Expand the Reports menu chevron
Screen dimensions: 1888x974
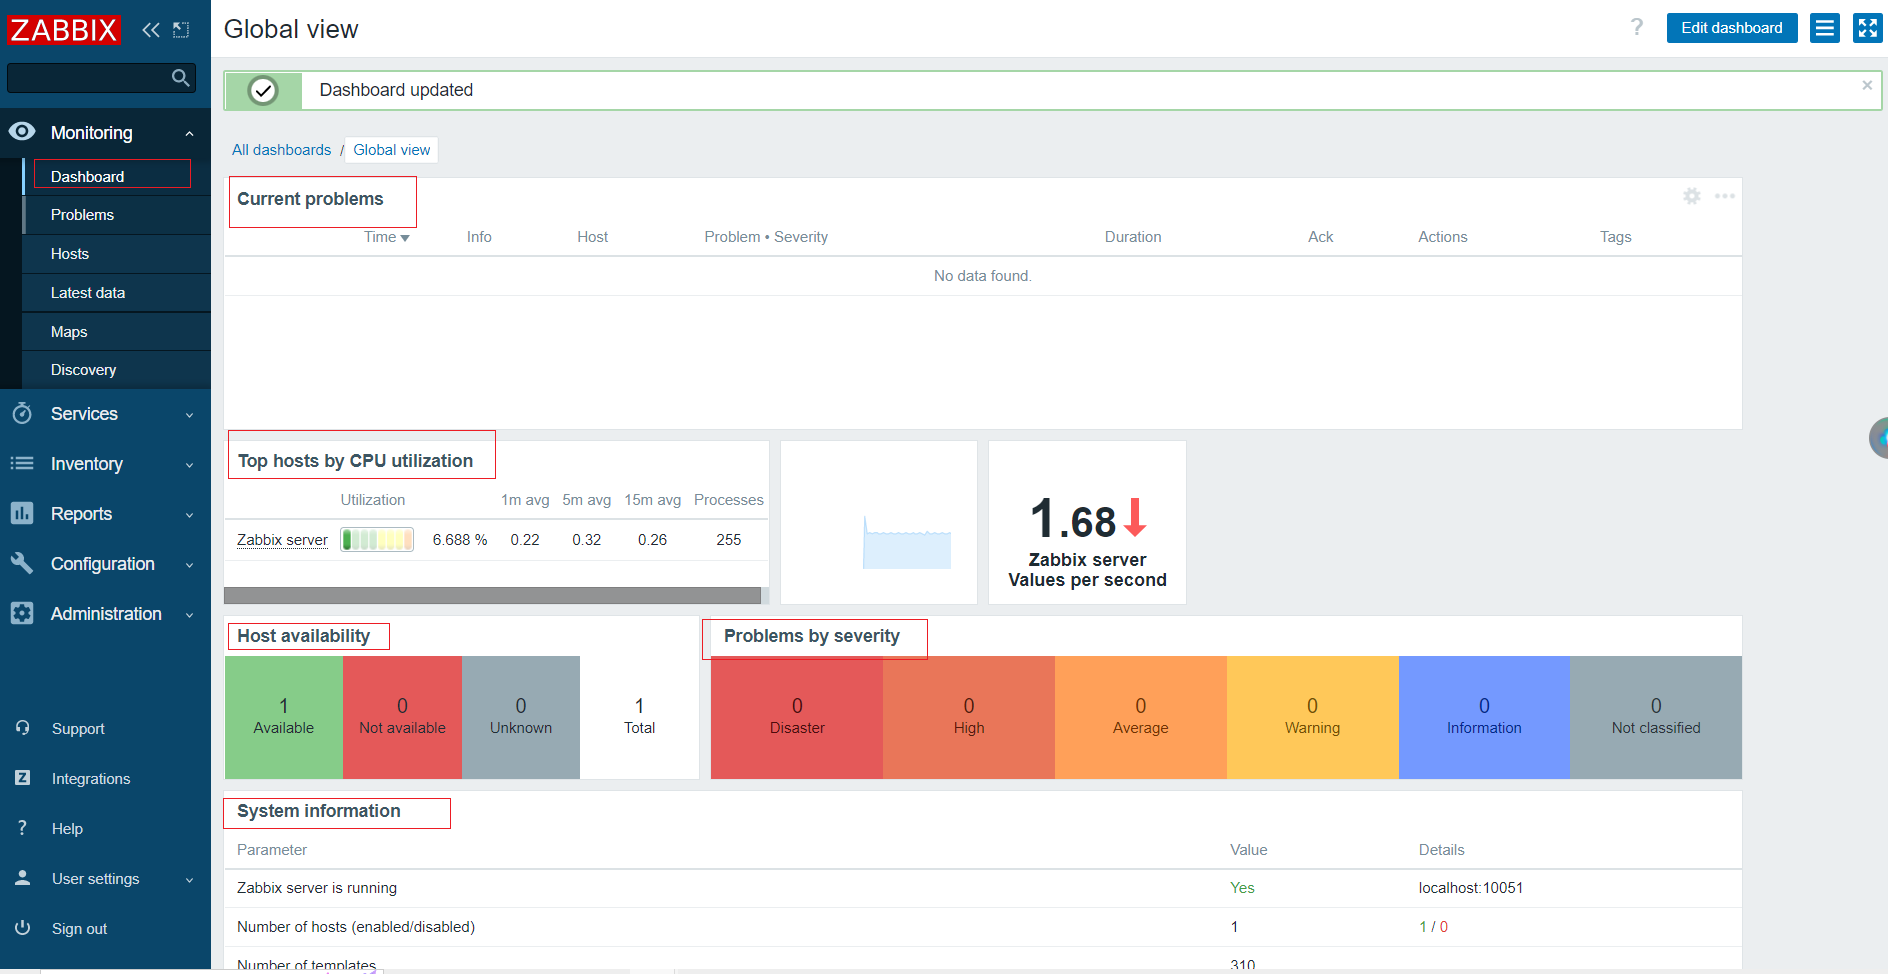190,515
